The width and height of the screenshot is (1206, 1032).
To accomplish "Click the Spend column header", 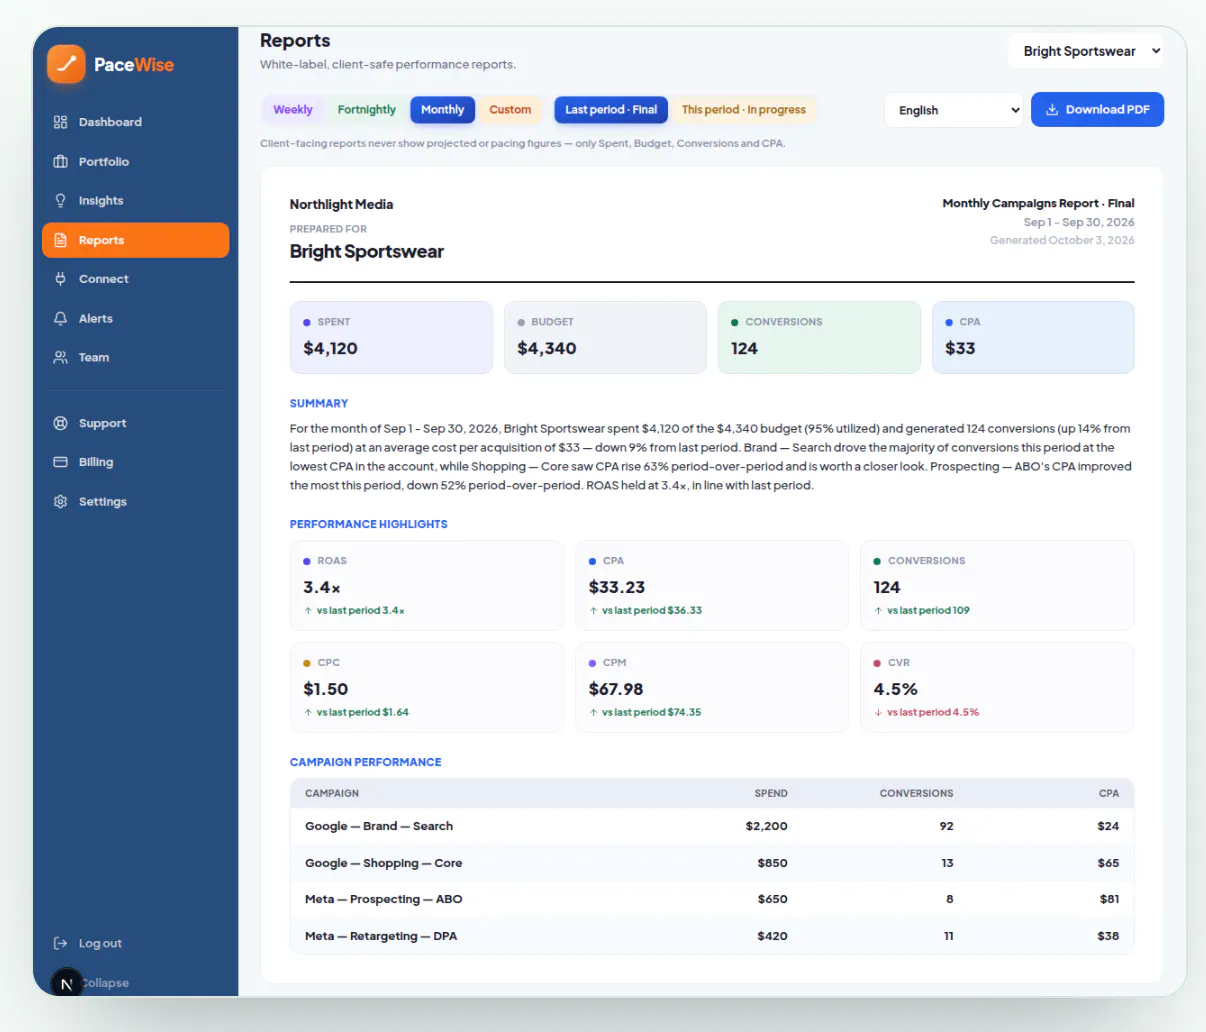I will pyautogui.click(x=771, y=793).
